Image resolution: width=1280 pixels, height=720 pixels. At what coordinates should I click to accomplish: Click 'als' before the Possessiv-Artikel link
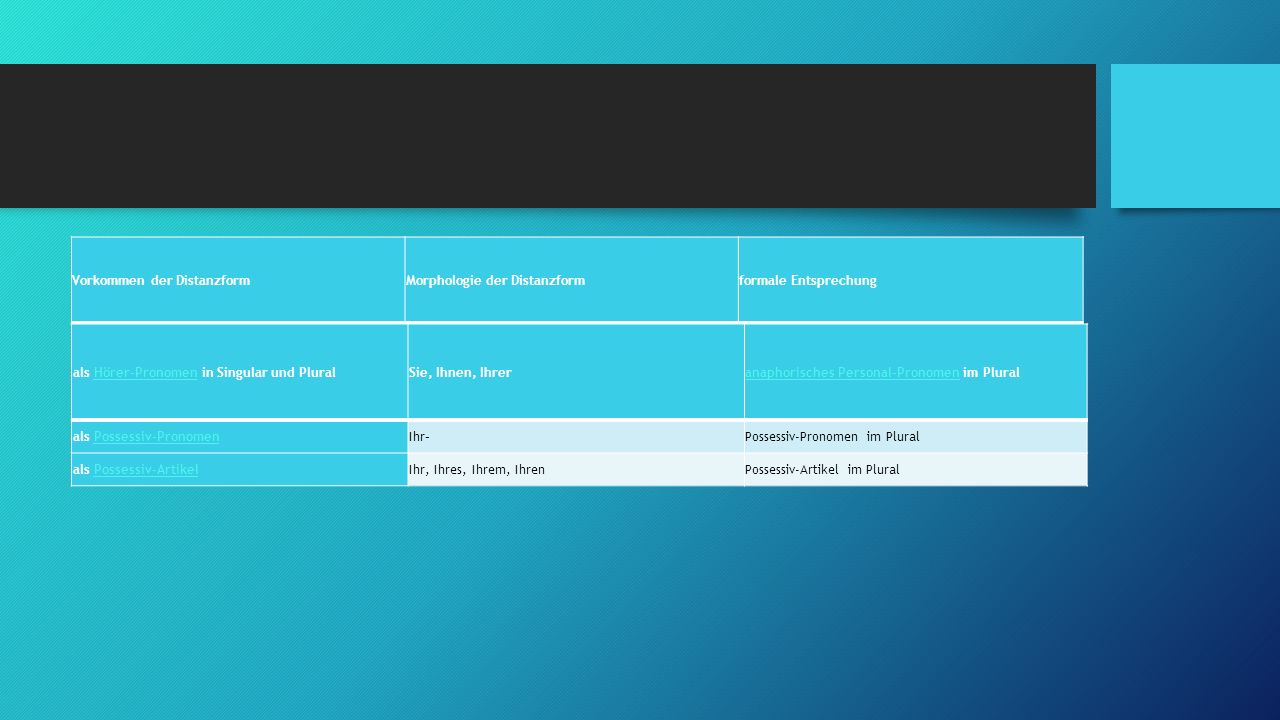coord(81,469)
